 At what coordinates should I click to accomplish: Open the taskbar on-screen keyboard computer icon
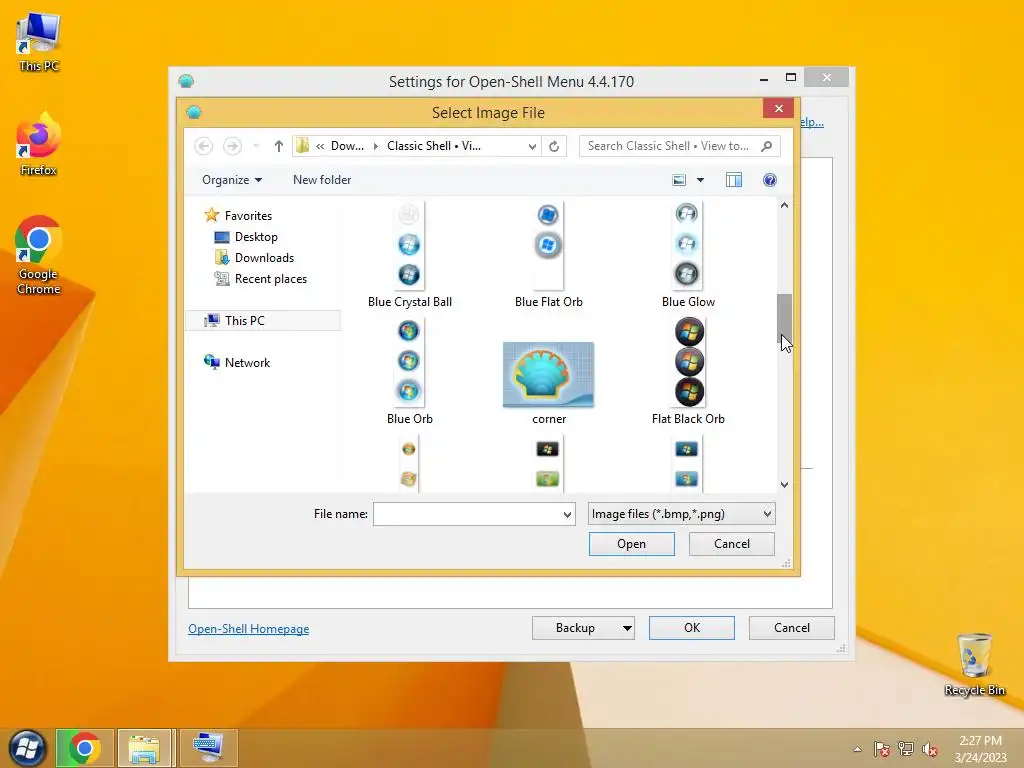208,748
